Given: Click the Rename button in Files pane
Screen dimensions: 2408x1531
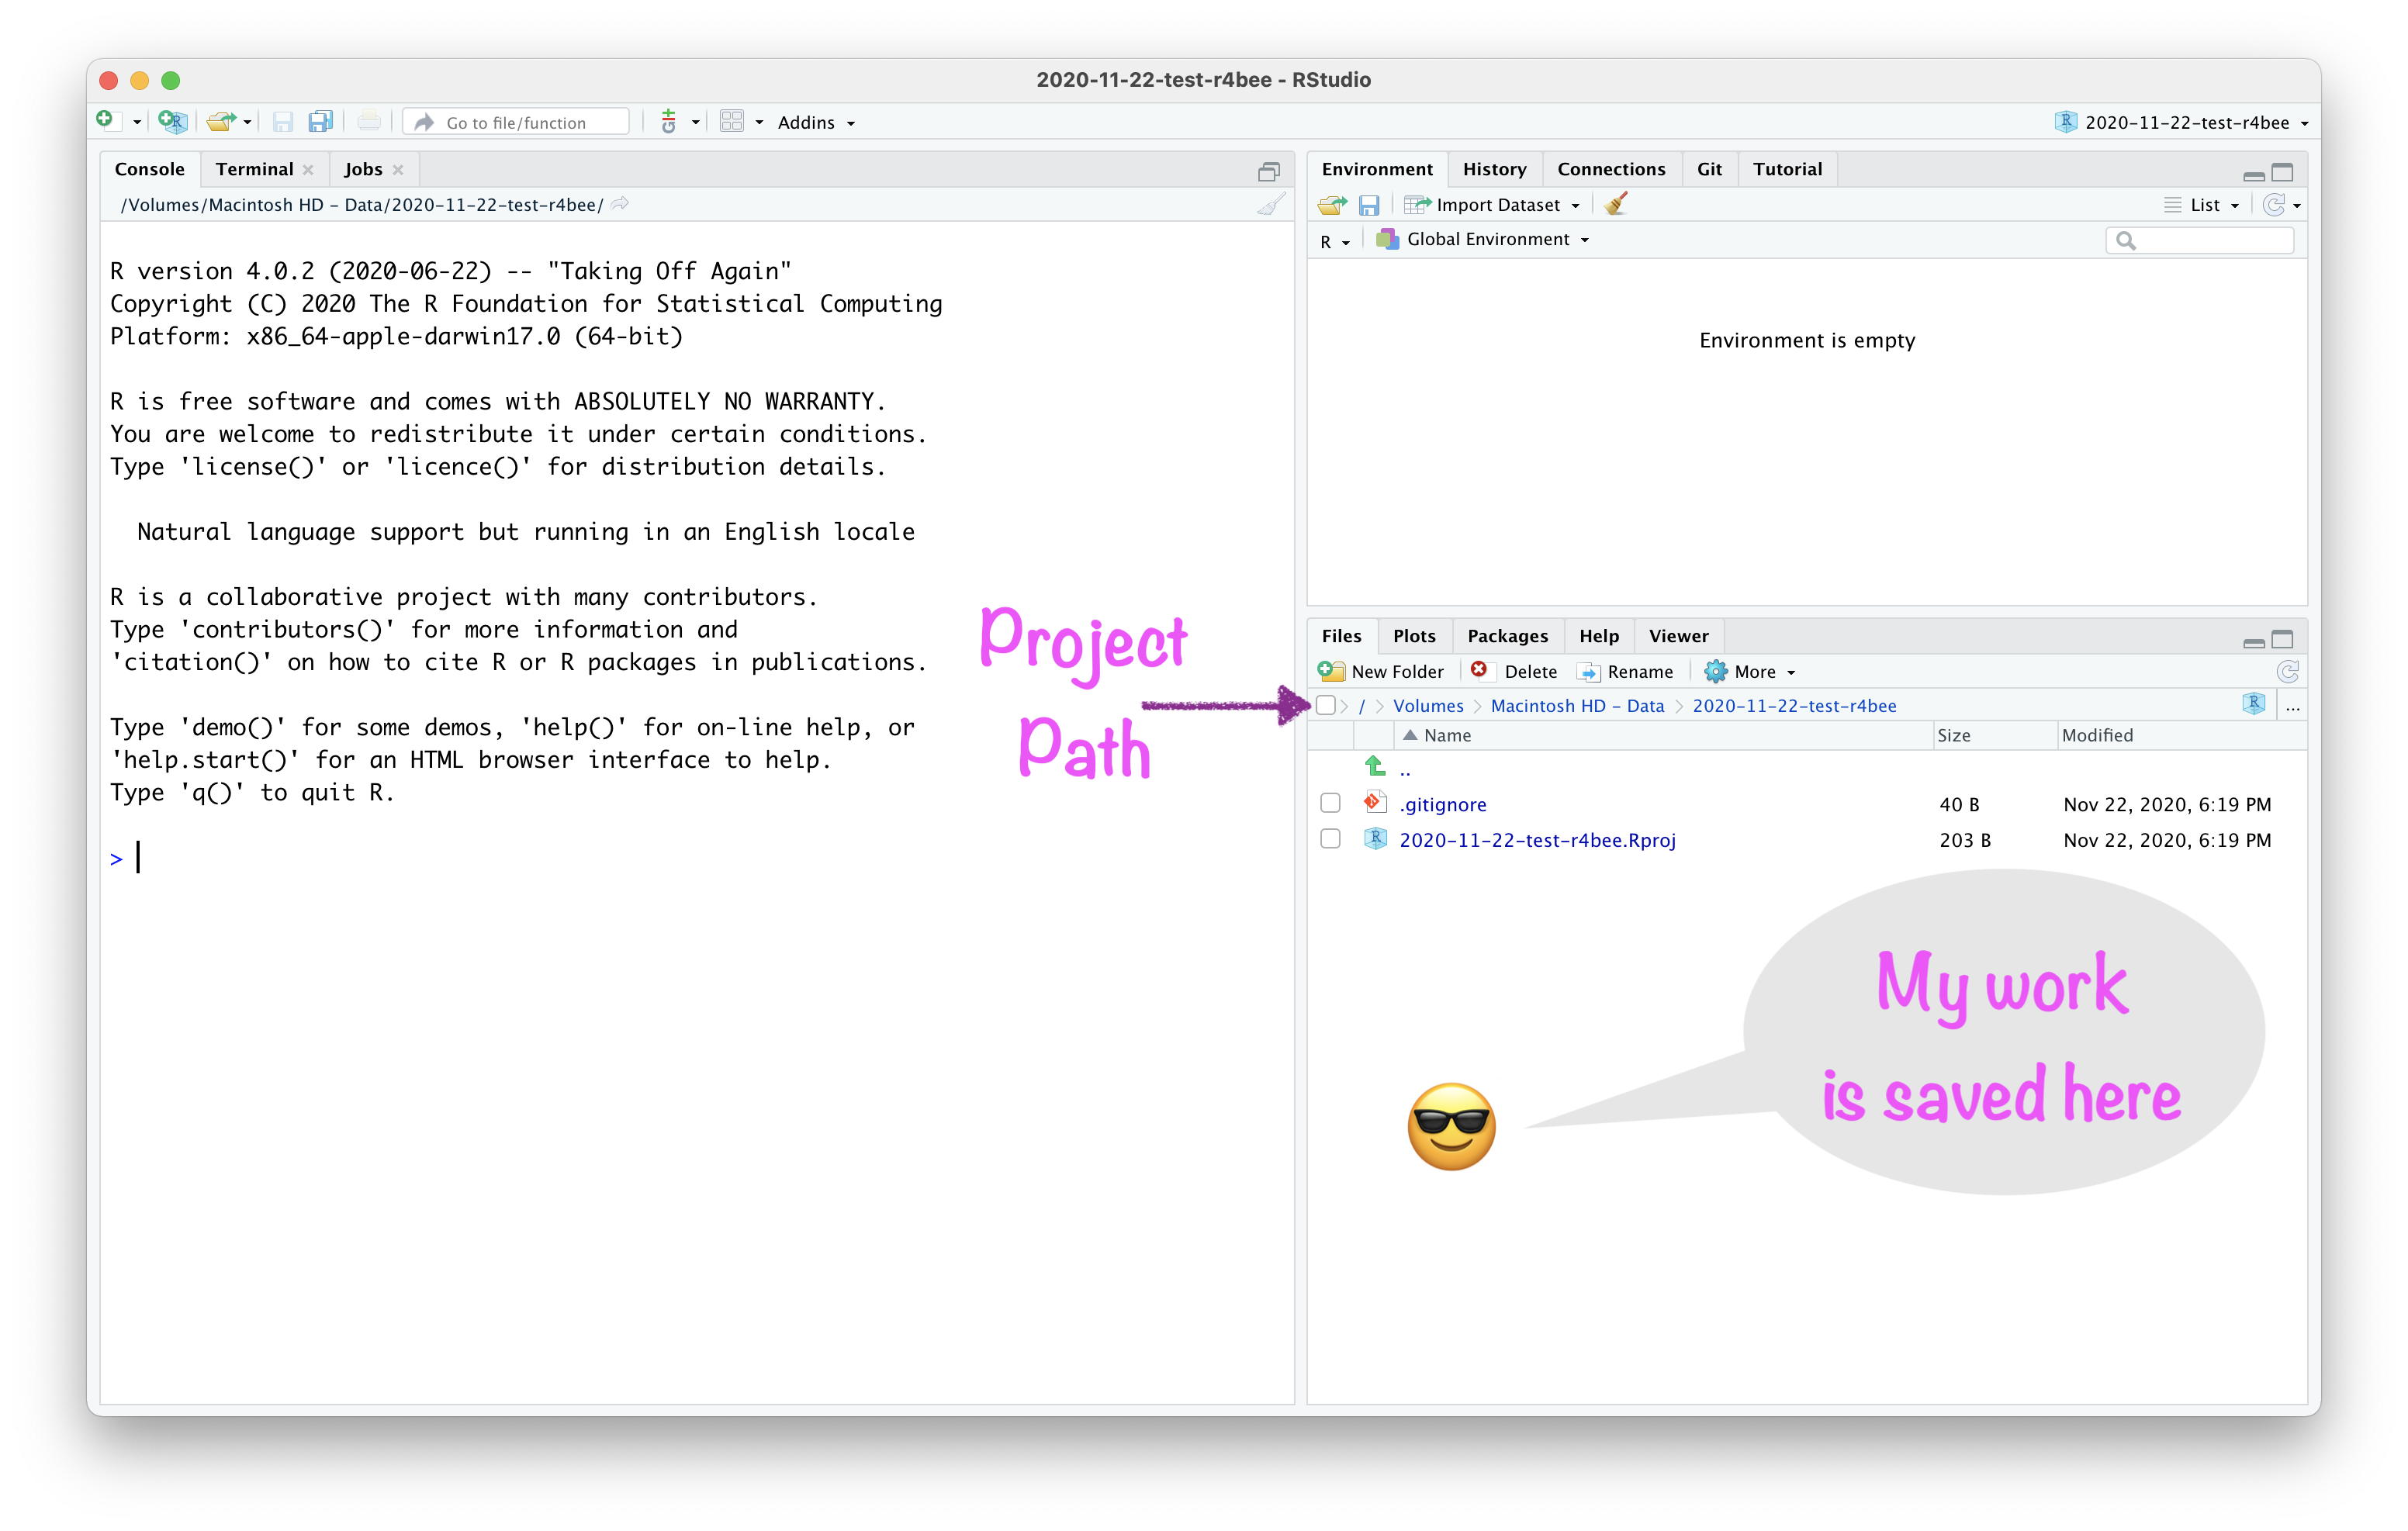Looking at the screenshot, I should pyautogui.click(x=1625, y=671).
